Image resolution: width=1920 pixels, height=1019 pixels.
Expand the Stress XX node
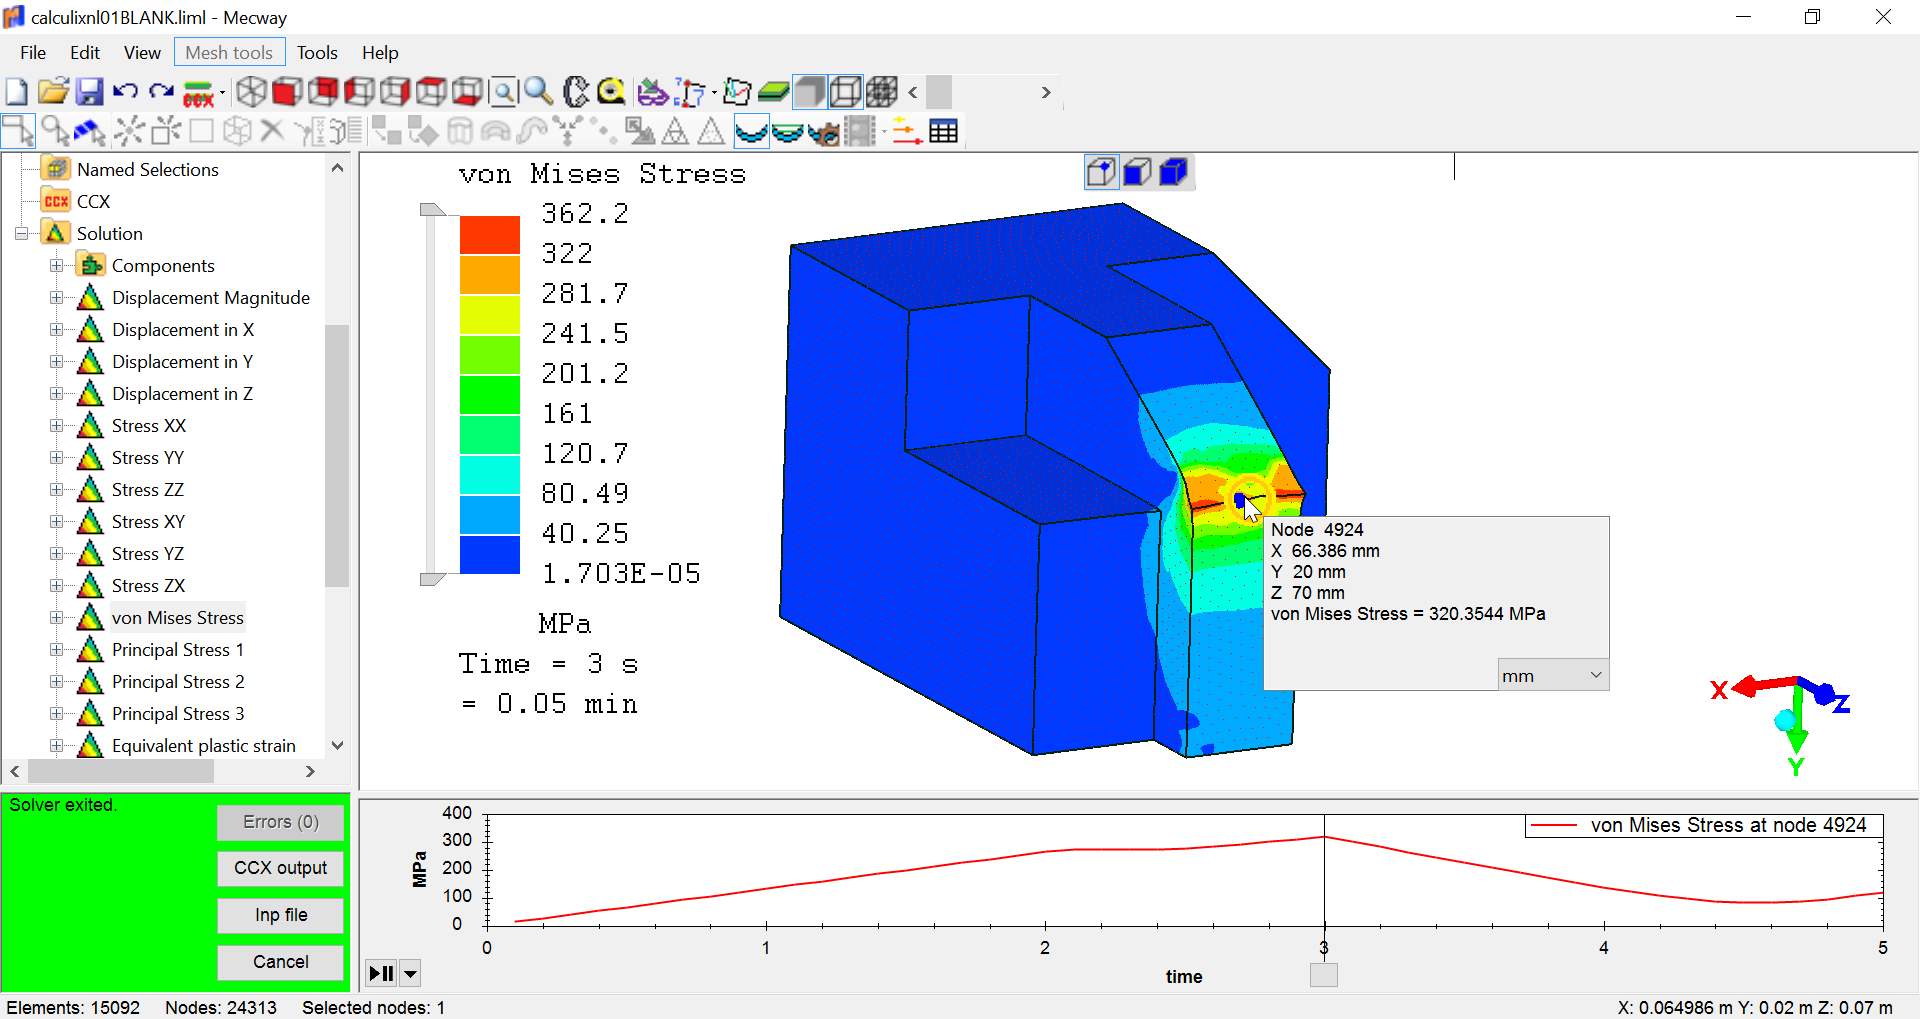[x=57, y=425]
